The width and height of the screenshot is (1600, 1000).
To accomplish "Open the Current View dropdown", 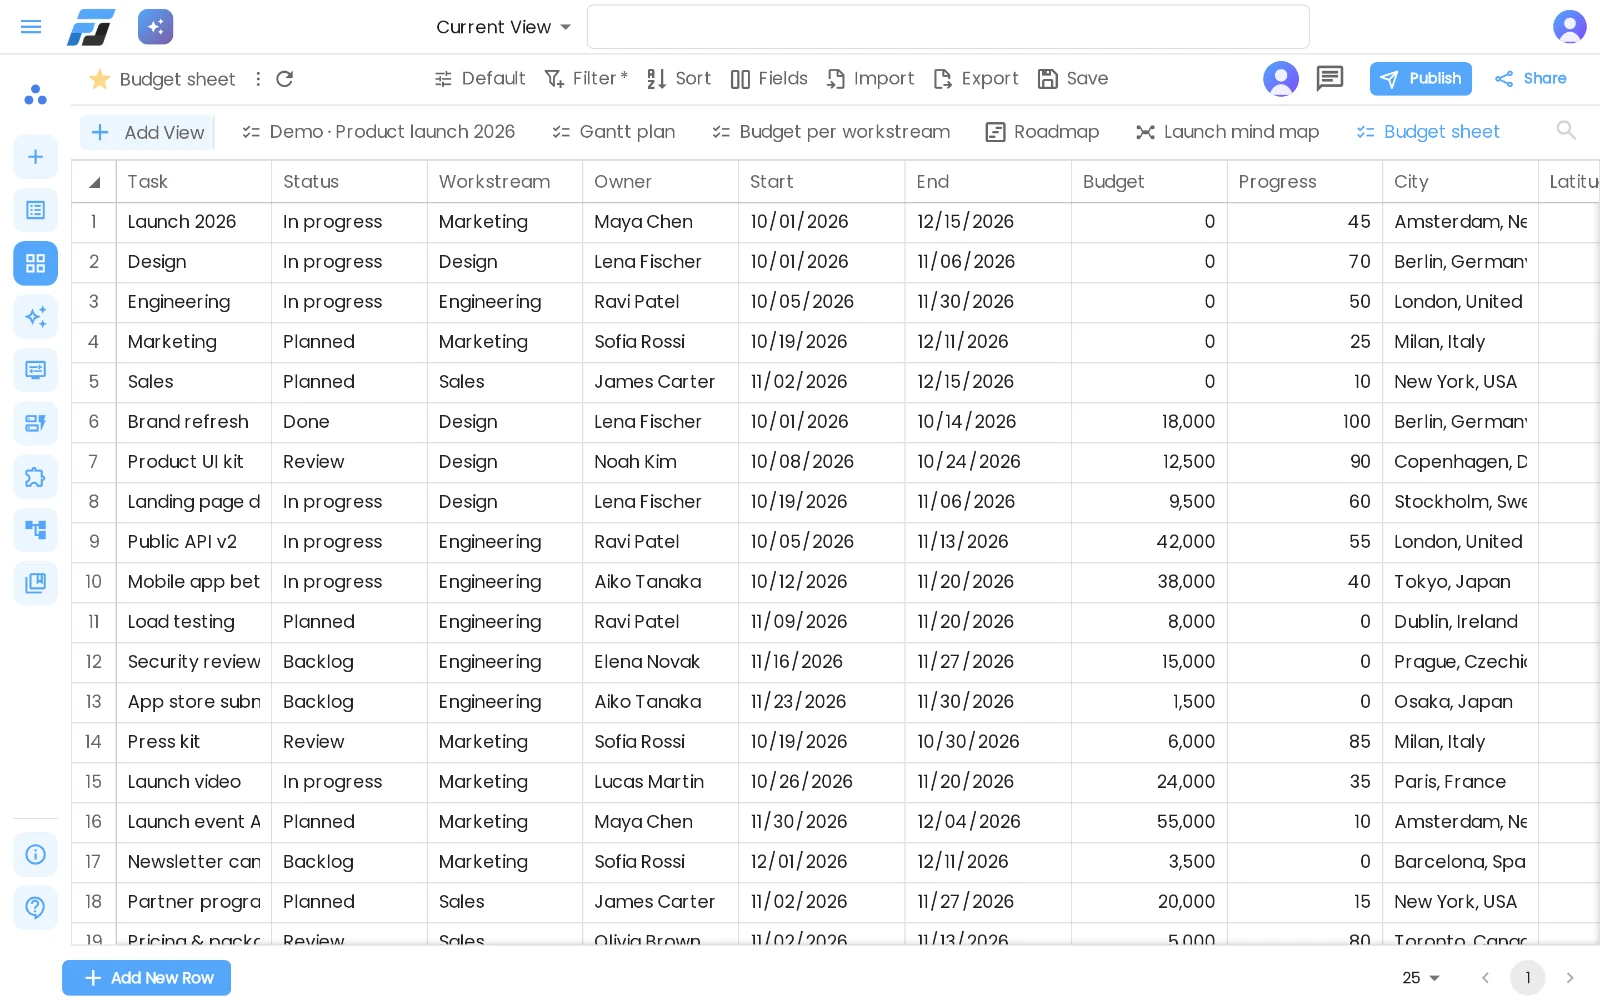I will tap(503, 27).
